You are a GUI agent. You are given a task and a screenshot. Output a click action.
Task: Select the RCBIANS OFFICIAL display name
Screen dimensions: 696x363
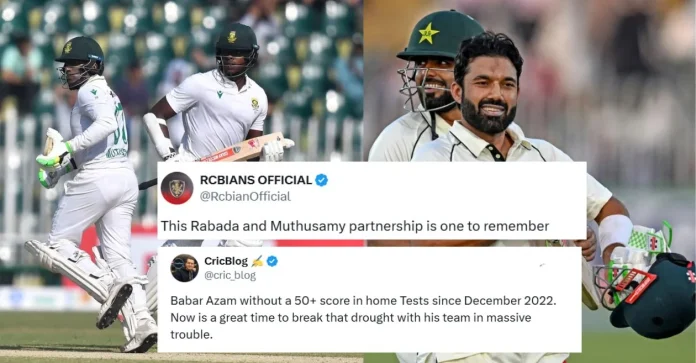256,180
